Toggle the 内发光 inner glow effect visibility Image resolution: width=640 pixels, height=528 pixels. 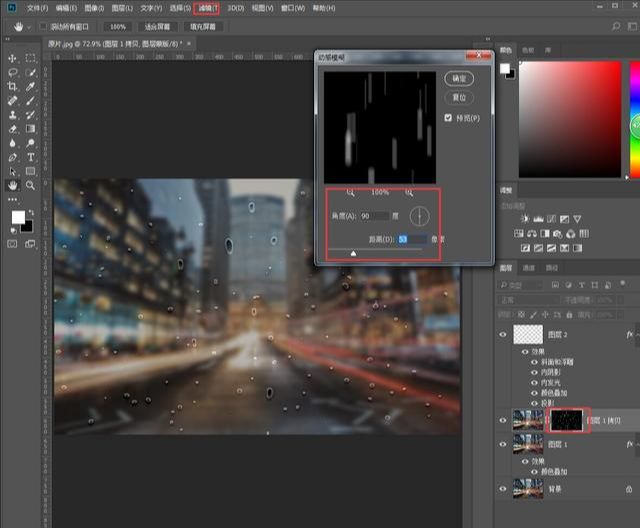tap(534, 383)
